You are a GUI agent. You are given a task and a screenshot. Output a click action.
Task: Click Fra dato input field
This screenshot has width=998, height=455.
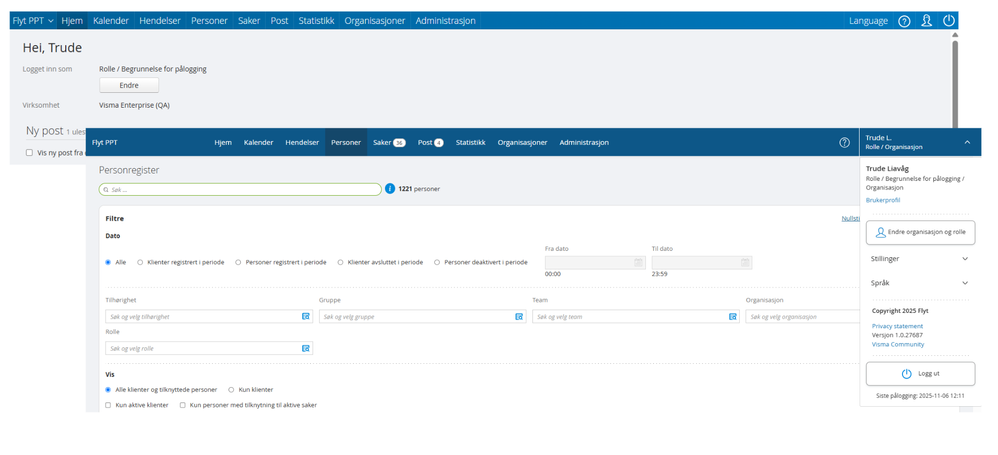tap(596, 262)
